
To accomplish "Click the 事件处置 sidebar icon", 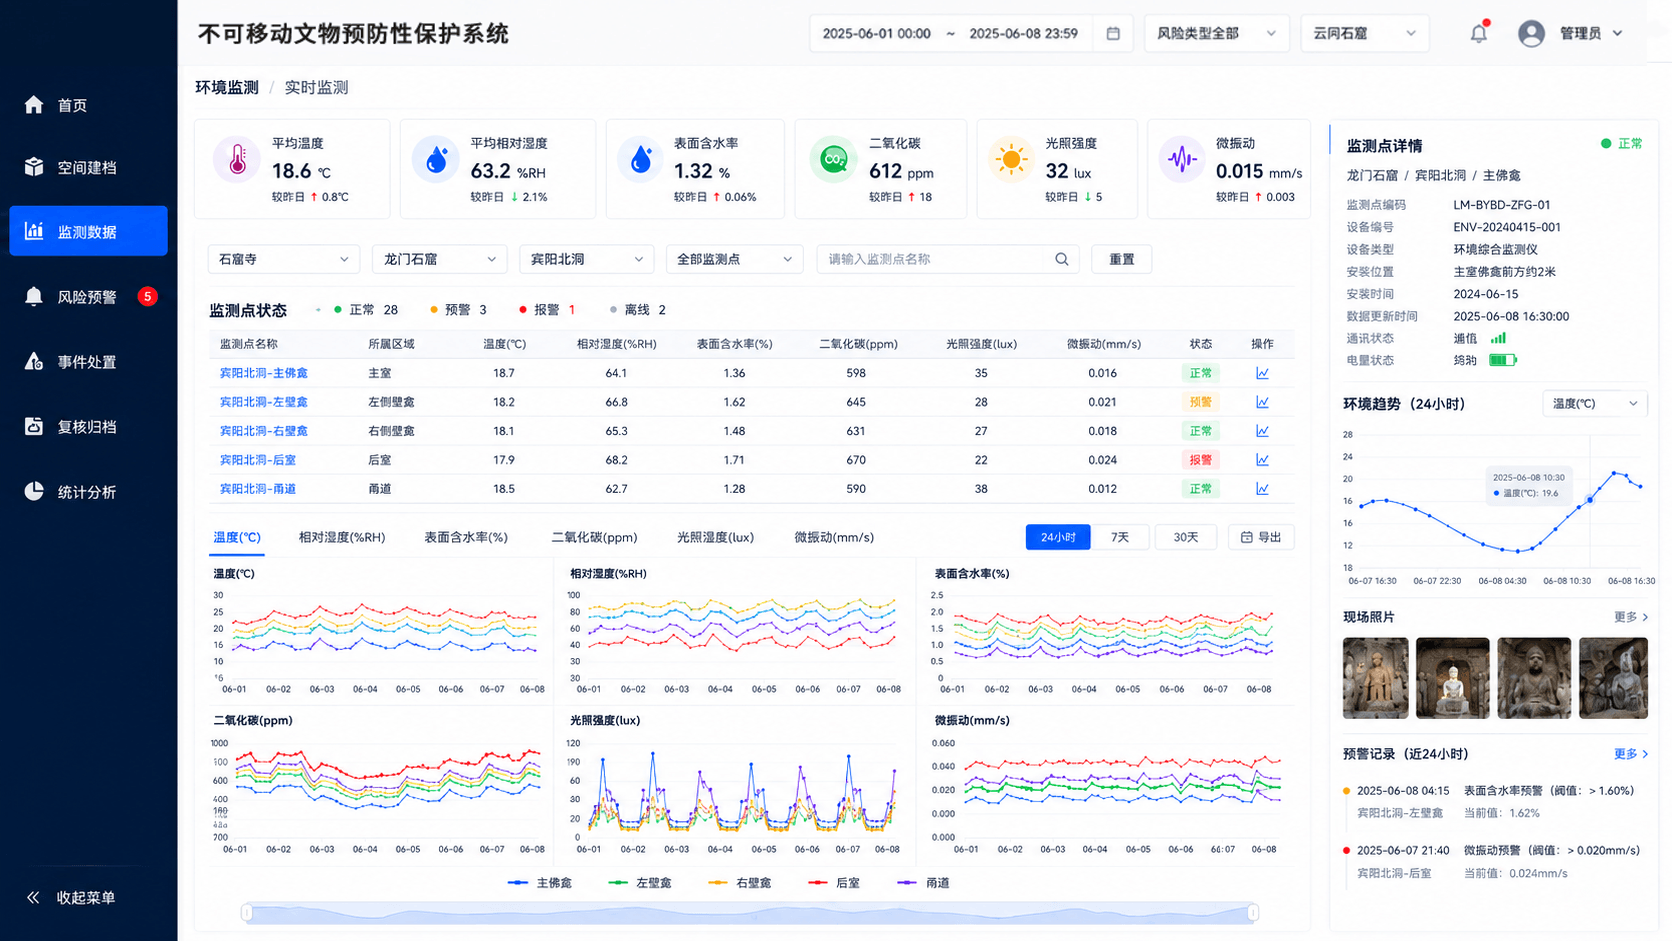I will point(34,361).
